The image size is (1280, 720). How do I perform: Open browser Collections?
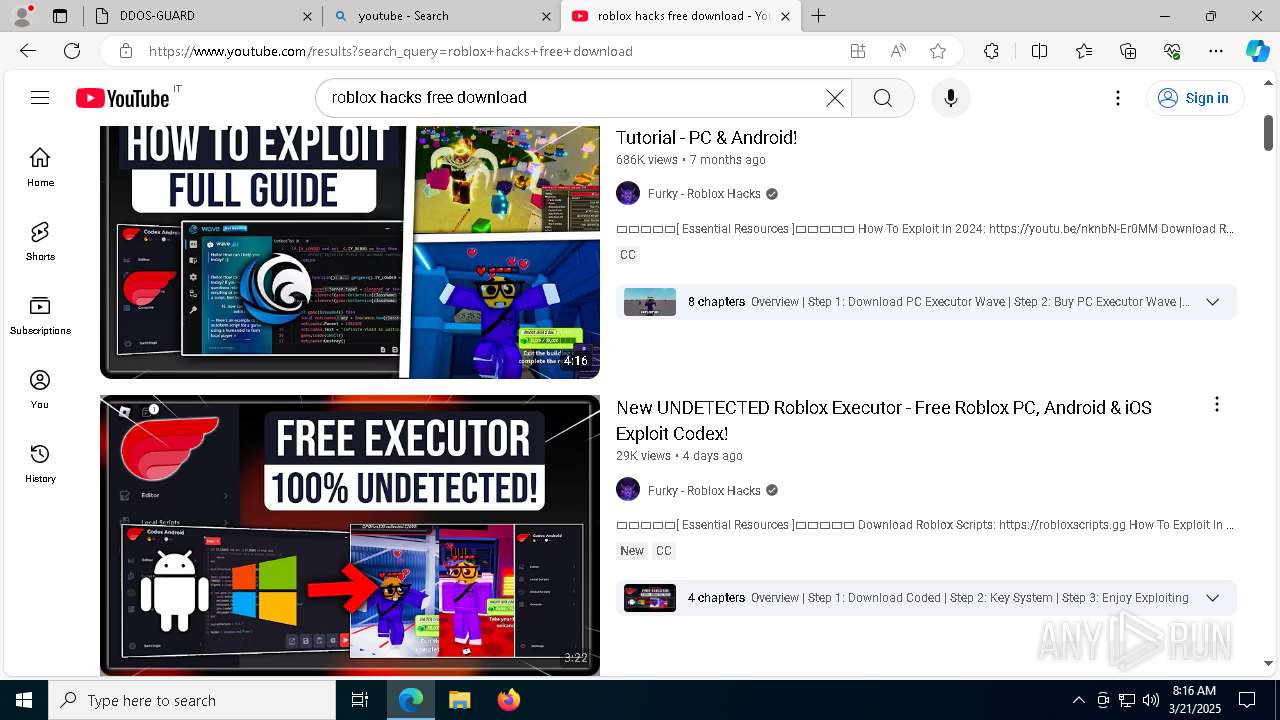pos(1128,51)
